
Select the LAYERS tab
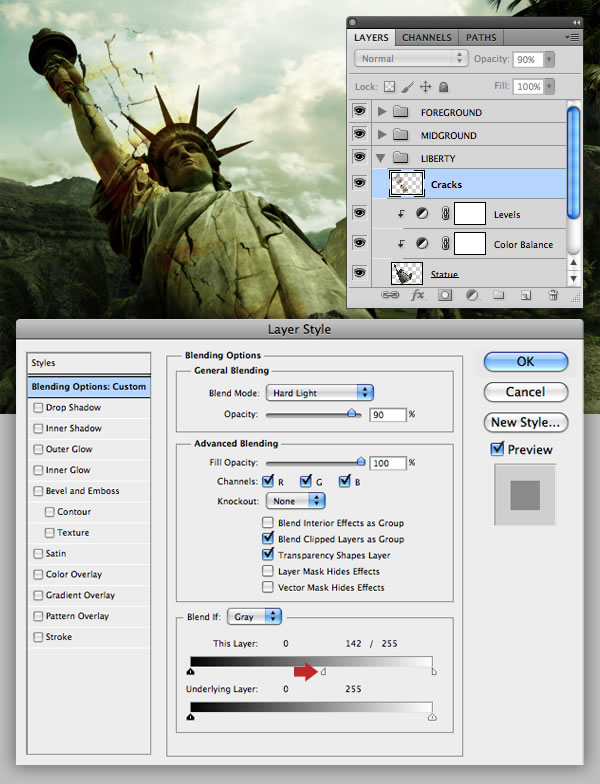coord(371,38)
